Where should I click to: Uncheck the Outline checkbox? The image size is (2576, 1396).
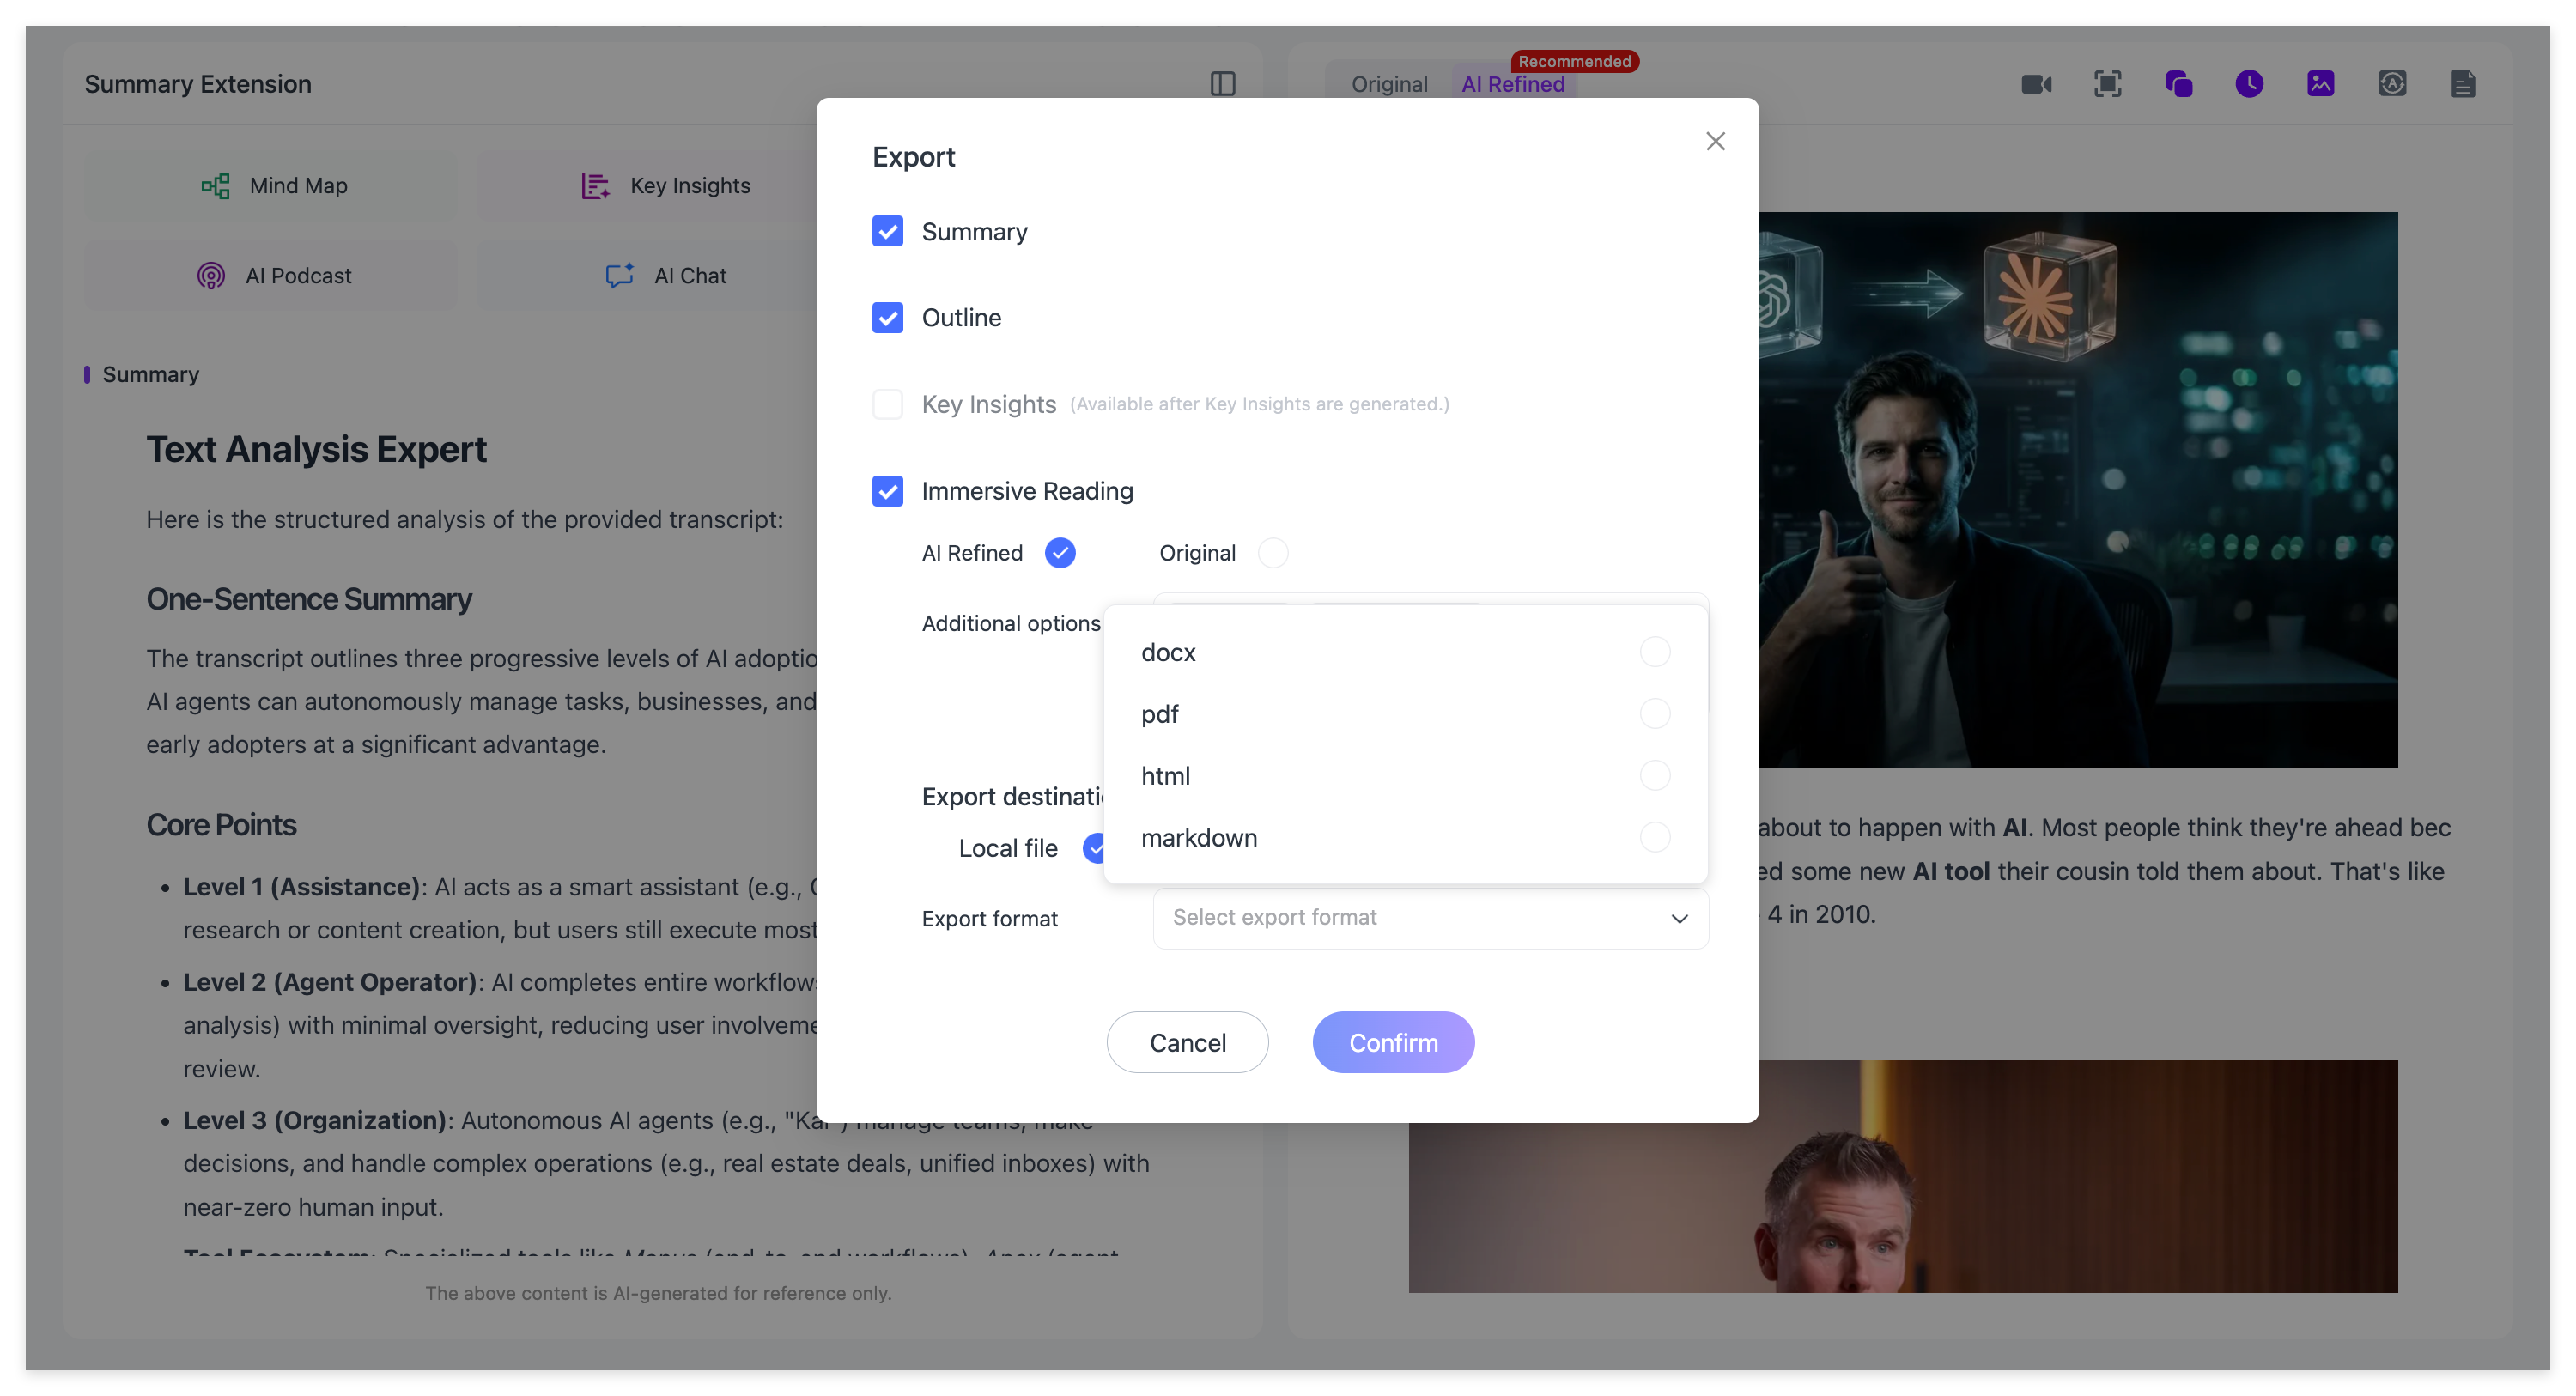click(887, 318)
